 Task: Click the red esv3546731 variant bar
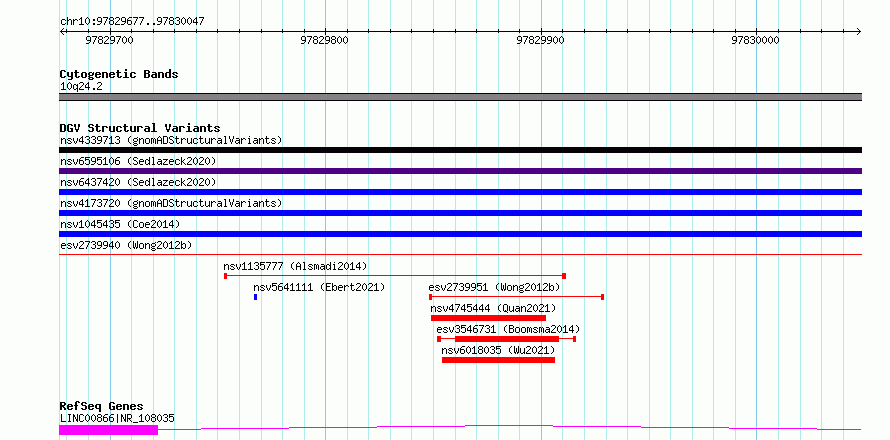[x=507, y=339]
